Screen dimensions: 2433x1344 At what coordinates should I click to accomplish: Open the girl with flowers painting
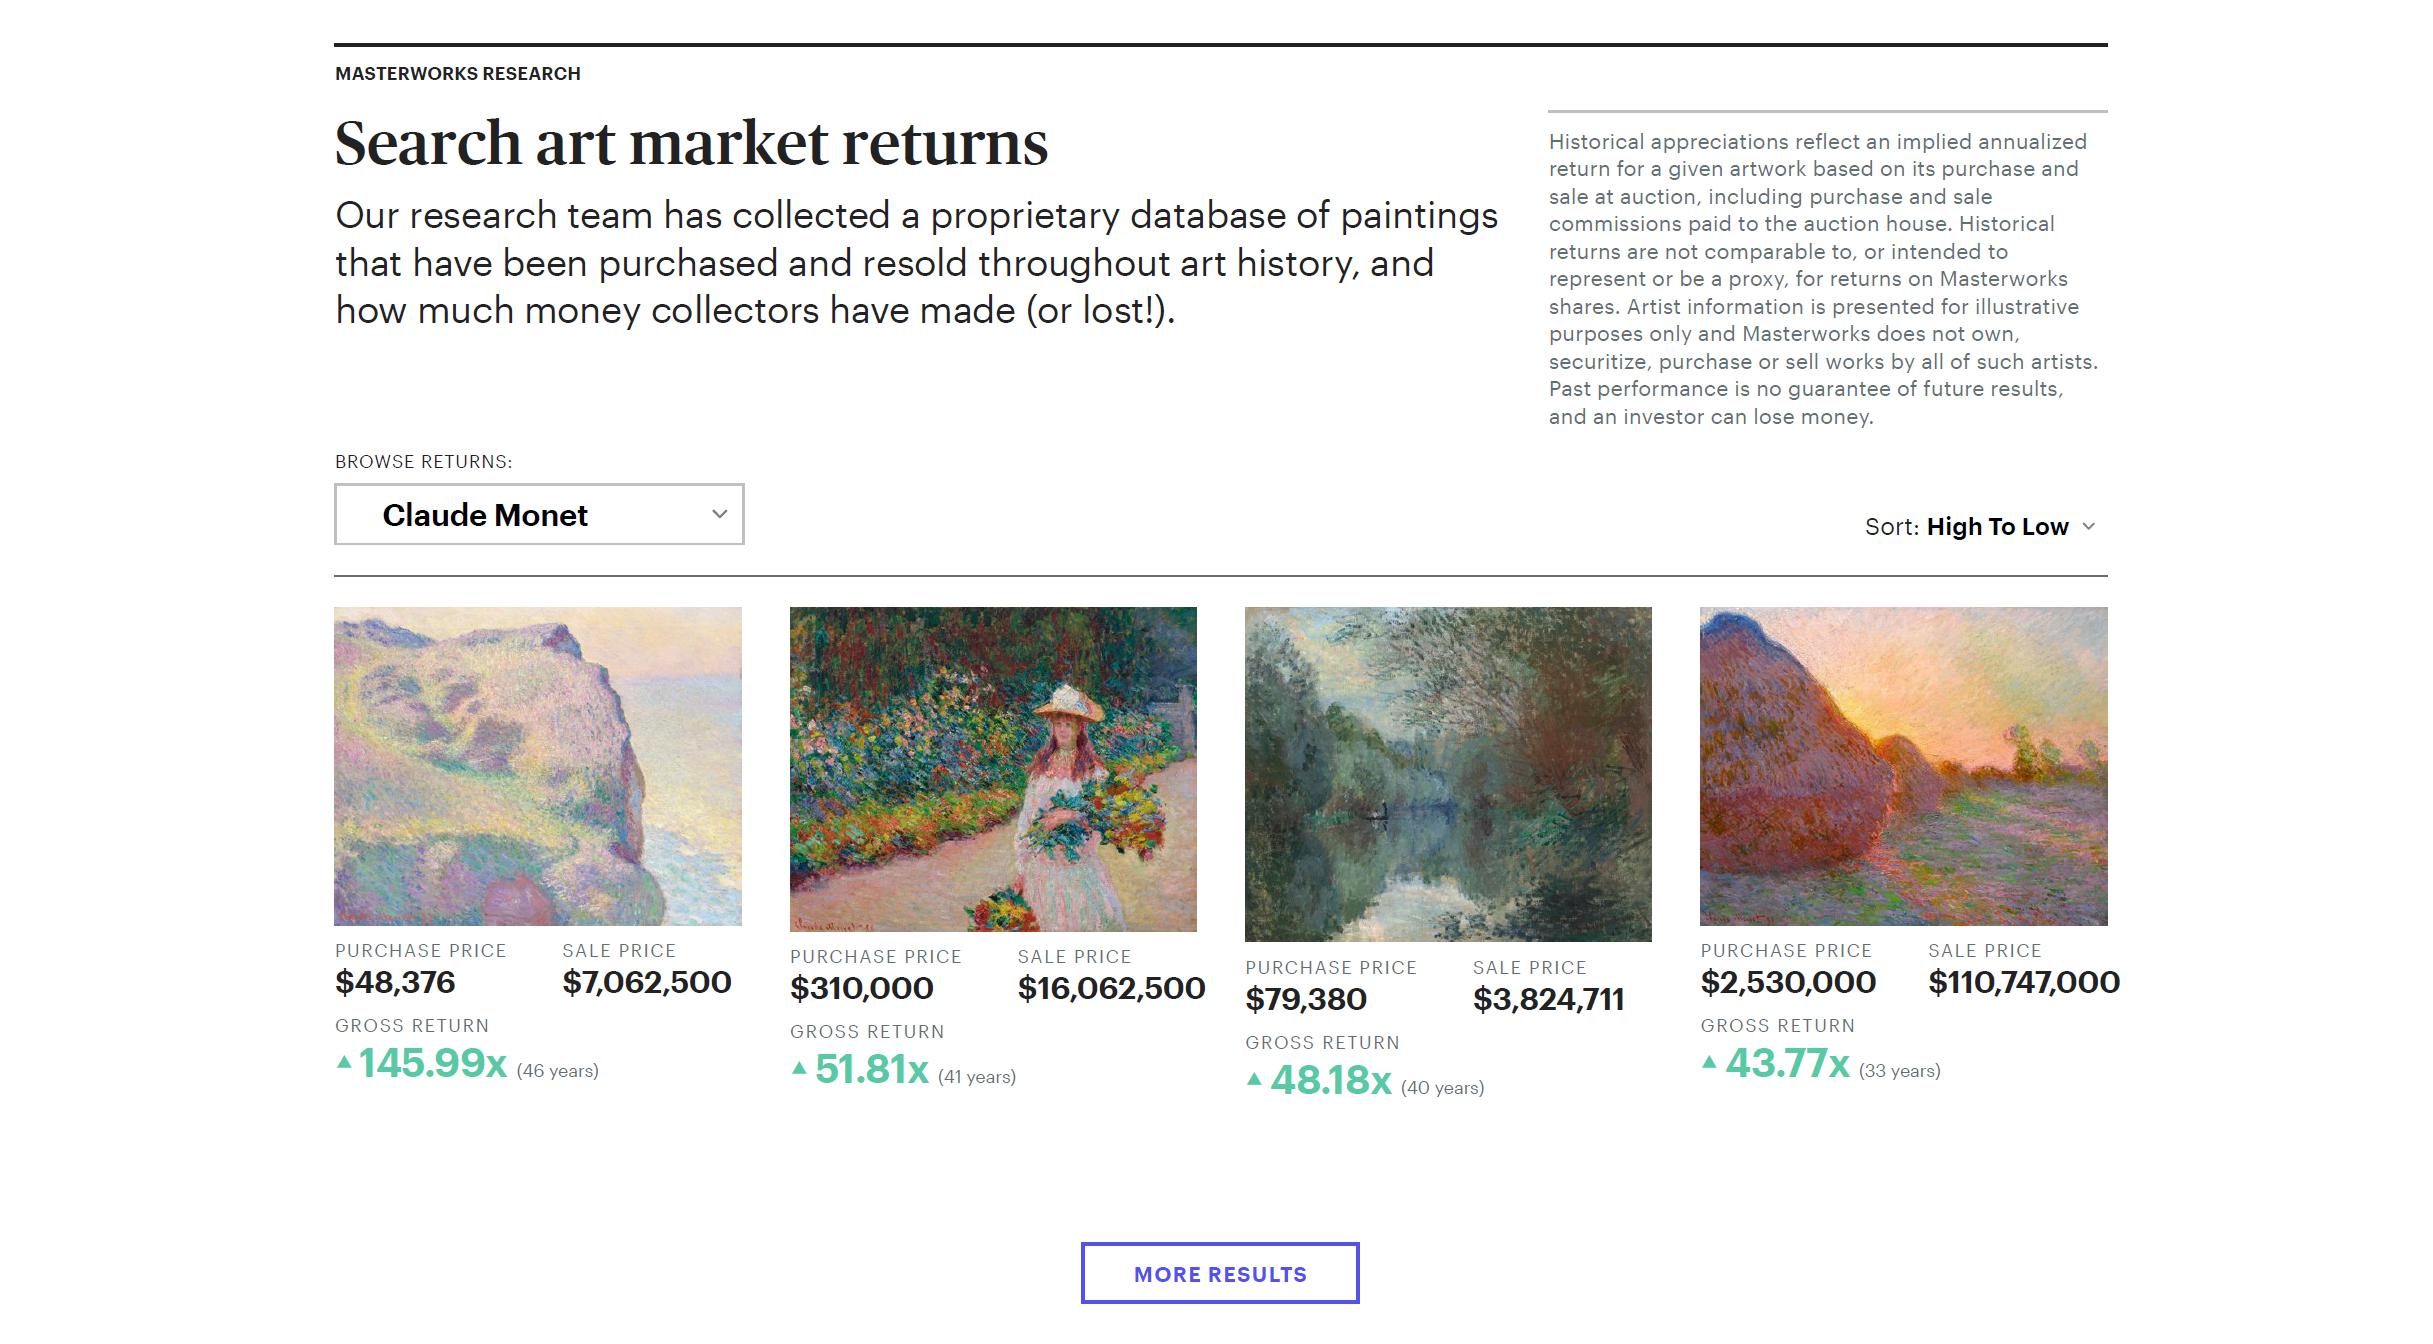993,769
